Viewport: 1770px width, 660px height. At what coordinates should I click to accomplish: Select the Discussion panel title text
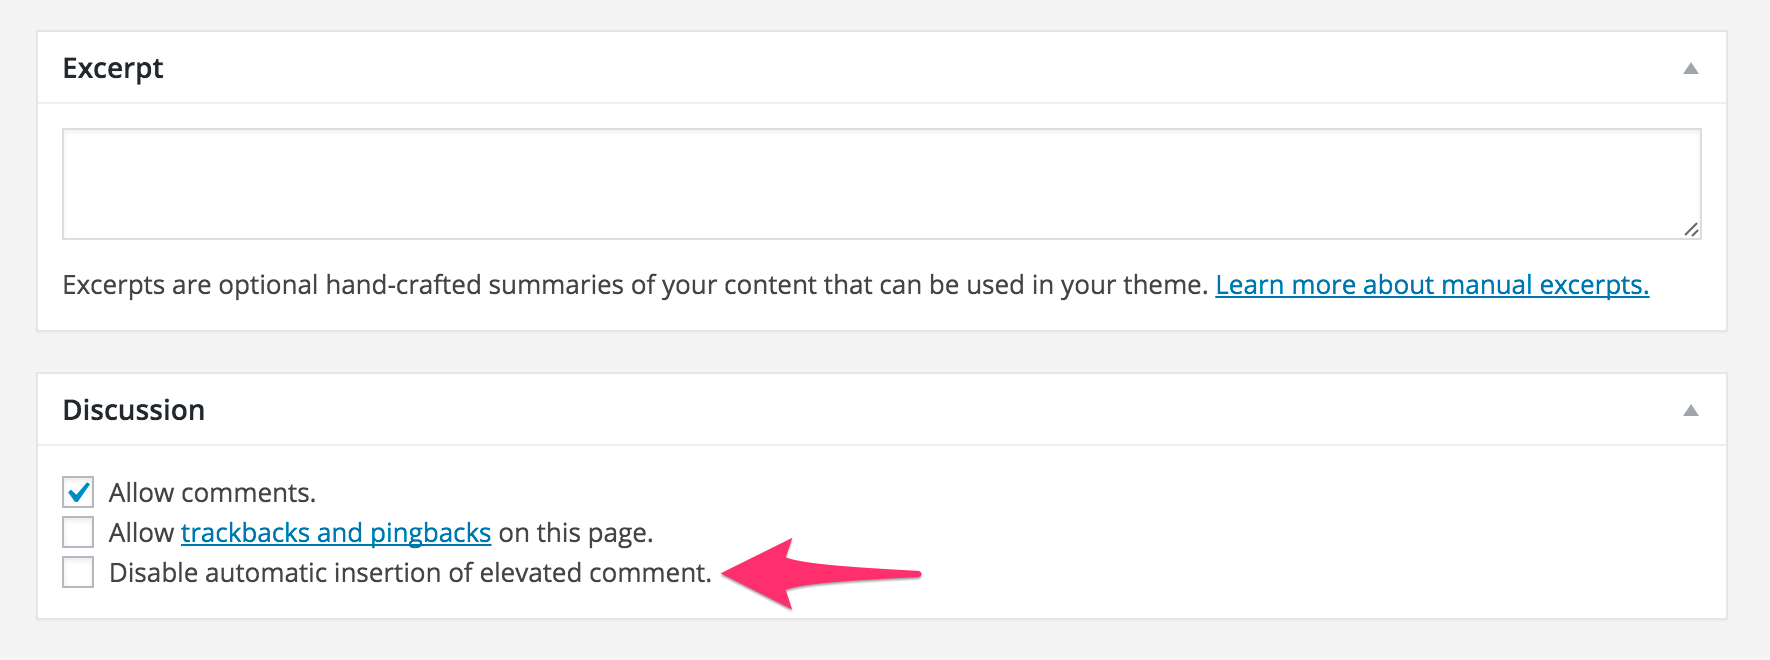coord(135,409)
